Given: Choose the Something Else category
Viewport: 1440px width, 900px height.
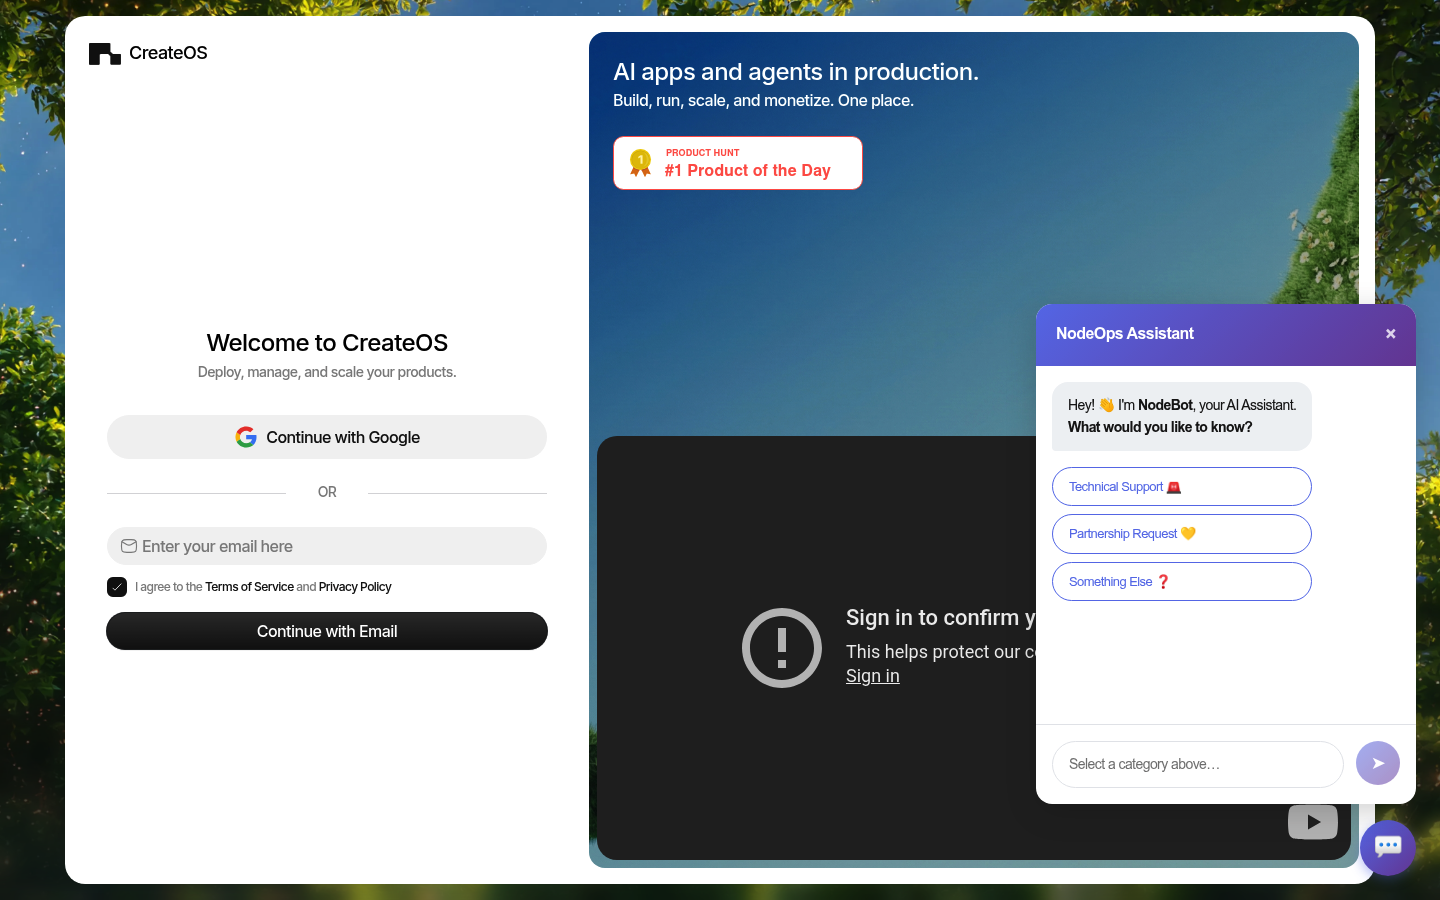Looking at the screenshot, I should (1182, 582).
